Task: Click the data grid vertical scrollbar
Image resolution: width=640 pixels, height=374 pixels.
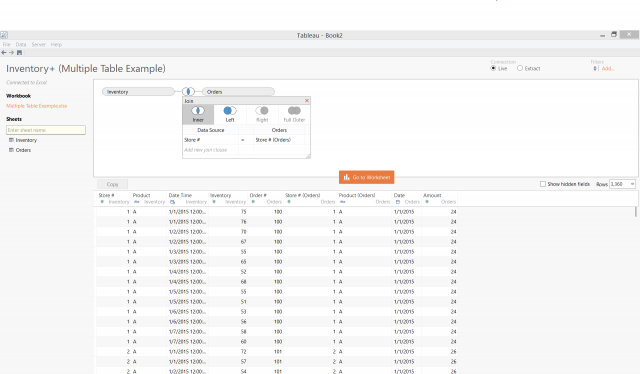Action: click(635, 211)
